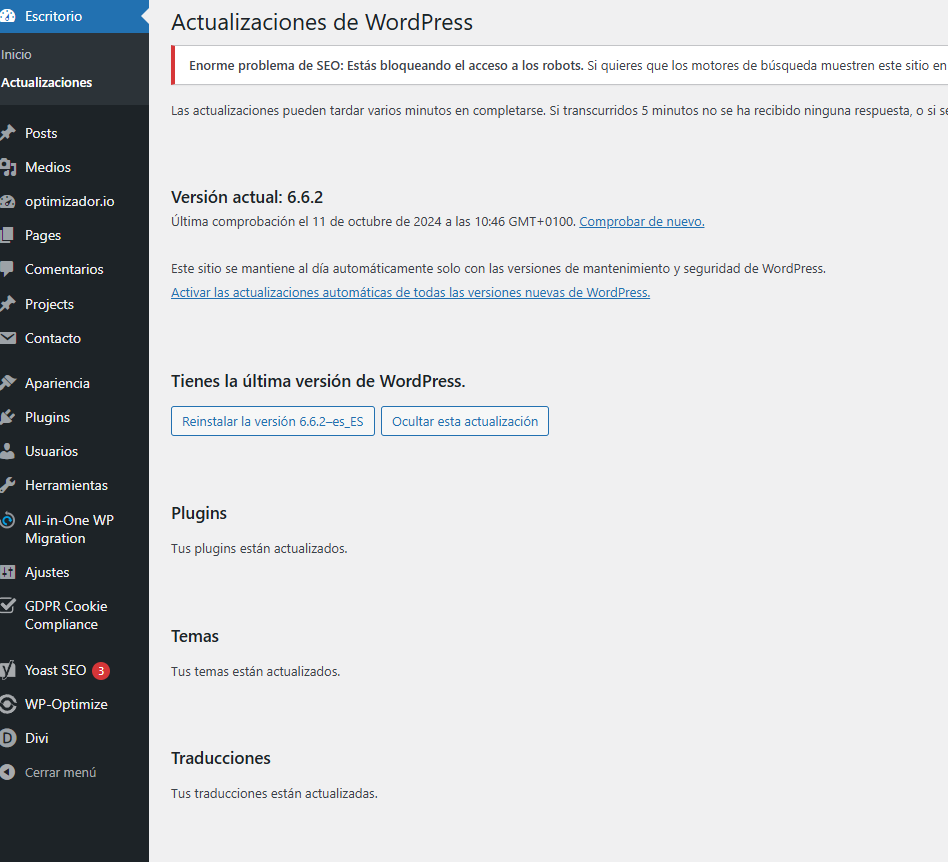Viewport: 948px width, 862px height.
Task: Click the Cerrar menú arrow icon
Action: [7, 773]
